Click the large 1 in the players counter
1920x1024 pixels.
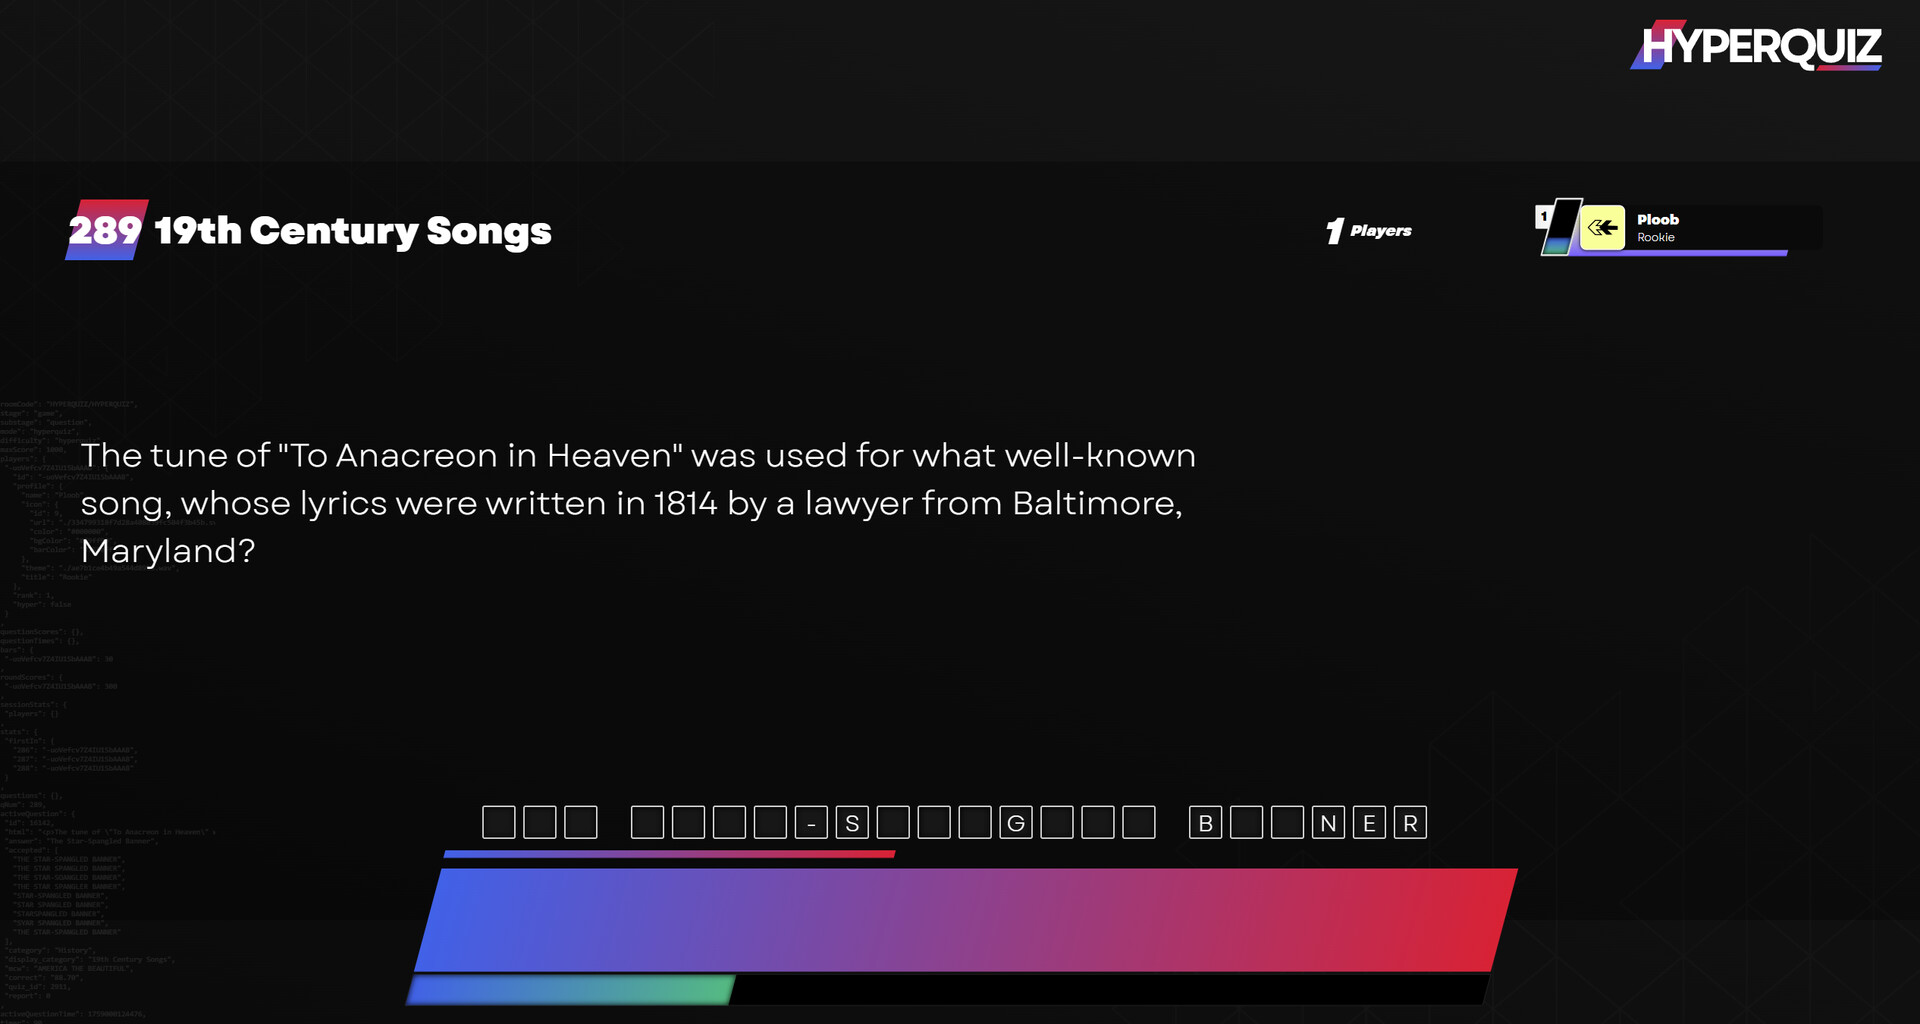(1334, 231)
